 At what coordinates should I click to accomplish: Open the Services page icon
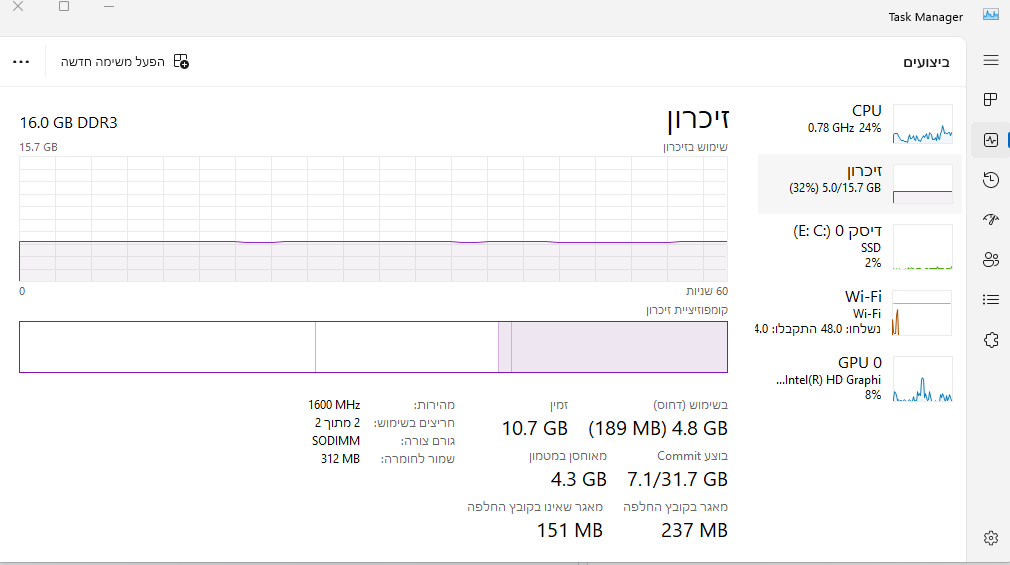[x=991, y=340]
